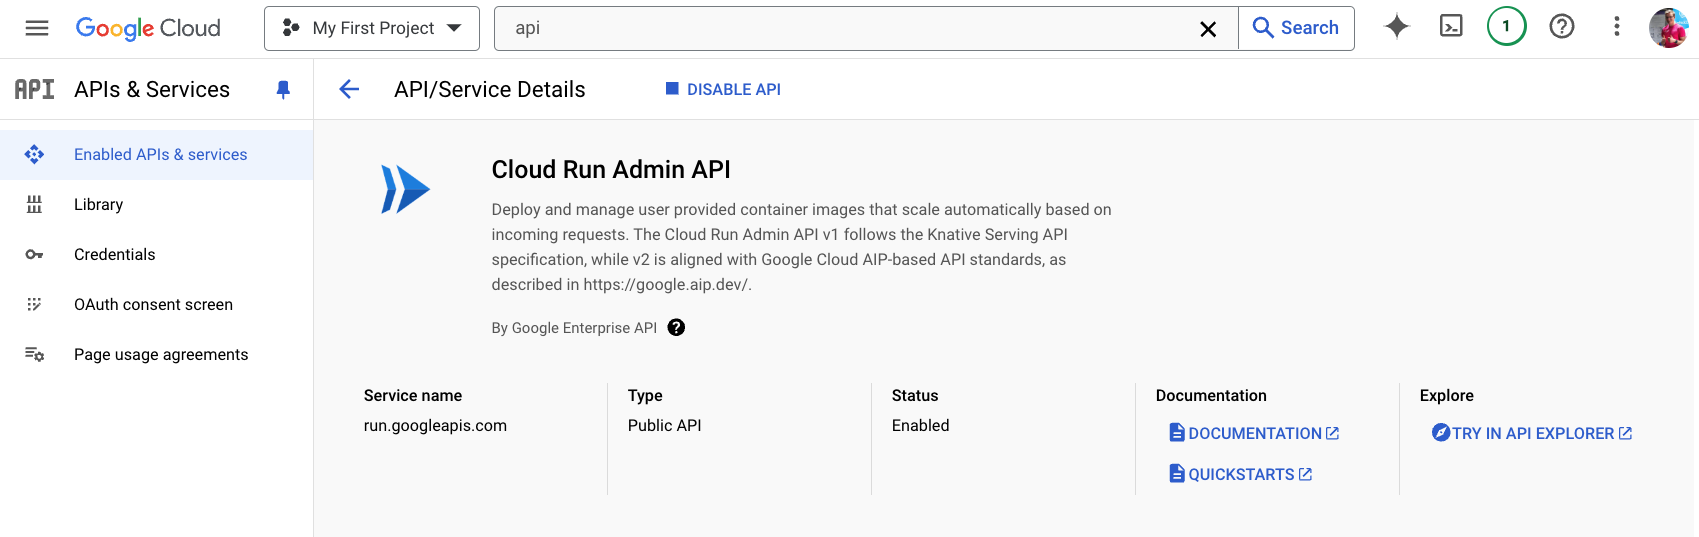Show info tooltip beside Google Enterprise API
Screen dimensions: 1699x537
click(676, 328)
